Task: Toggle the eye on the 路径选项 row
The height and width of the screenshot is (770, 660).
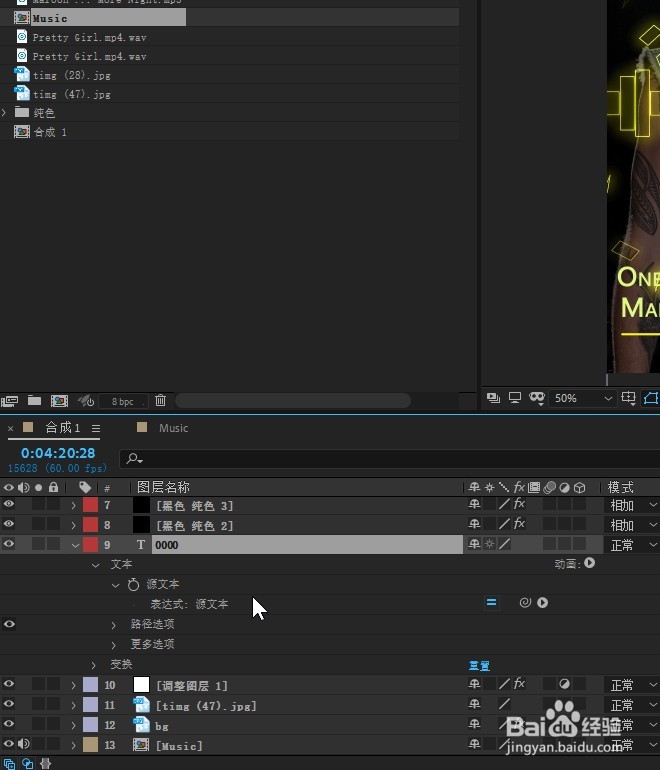Action: [9, 624]
